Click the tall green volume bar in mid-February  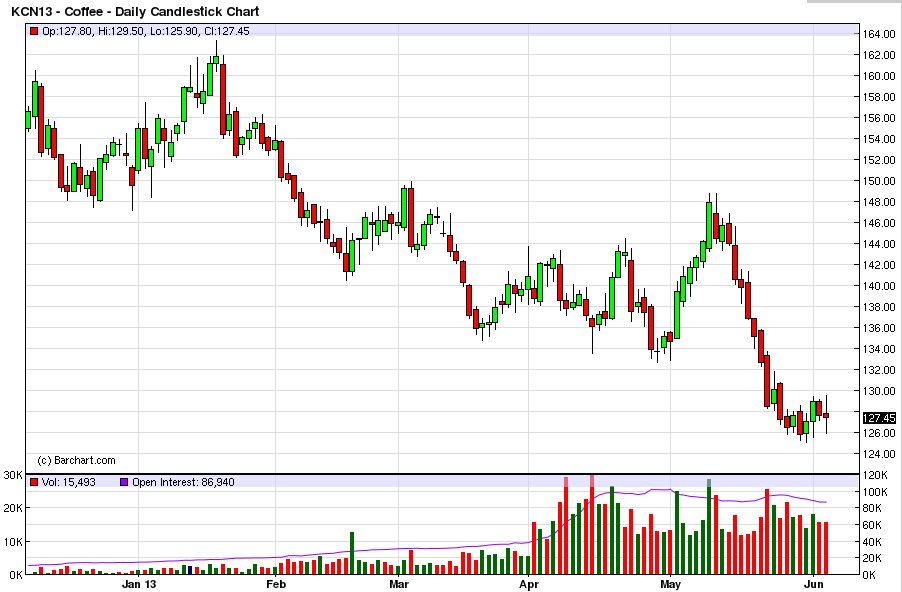pos(352,553)
